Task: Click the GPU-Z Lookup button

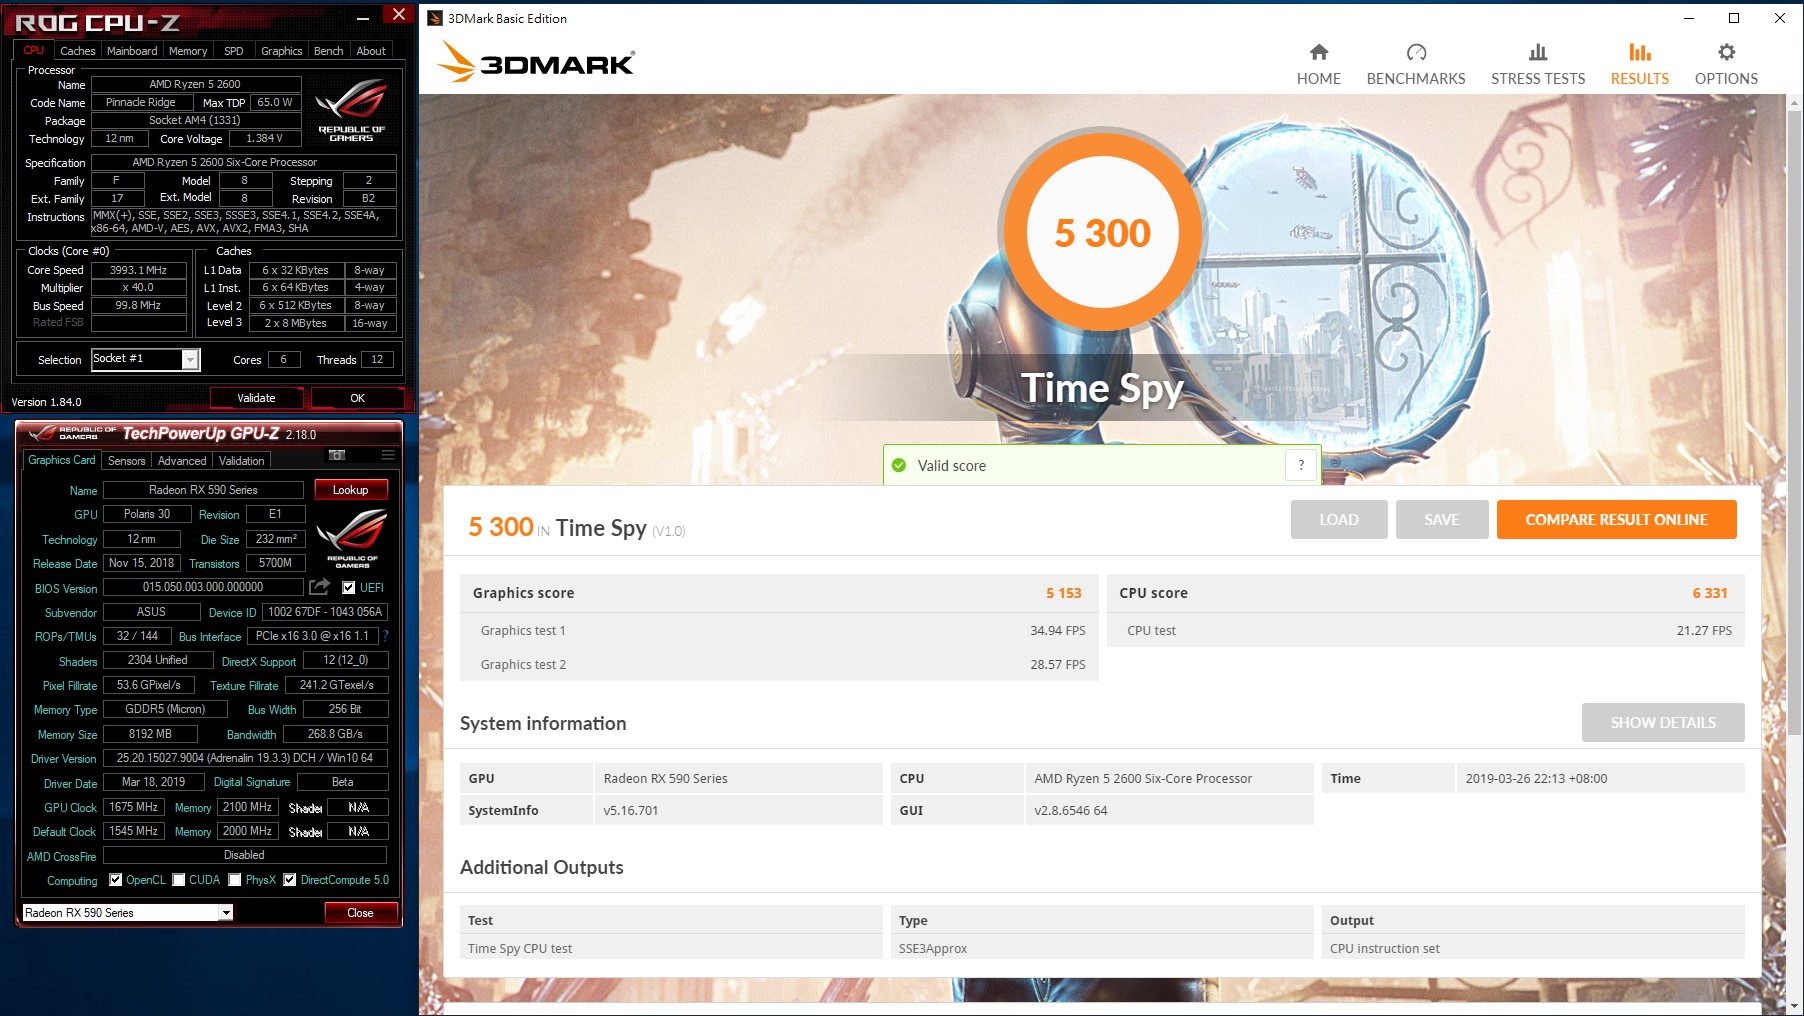Action: pos(350,490)
